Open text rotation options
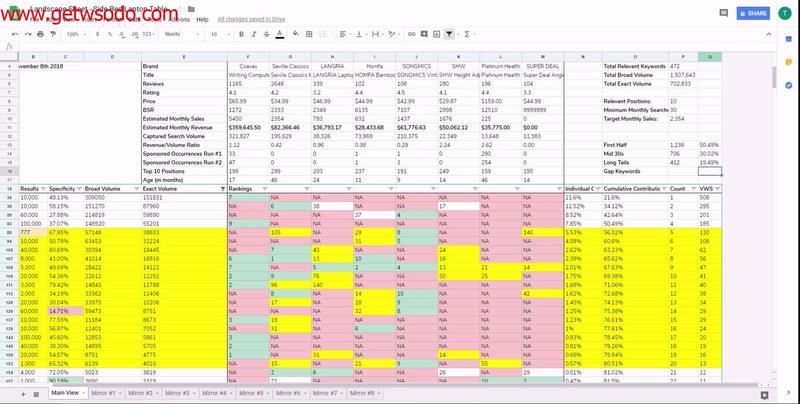 (x=392, y=34)
